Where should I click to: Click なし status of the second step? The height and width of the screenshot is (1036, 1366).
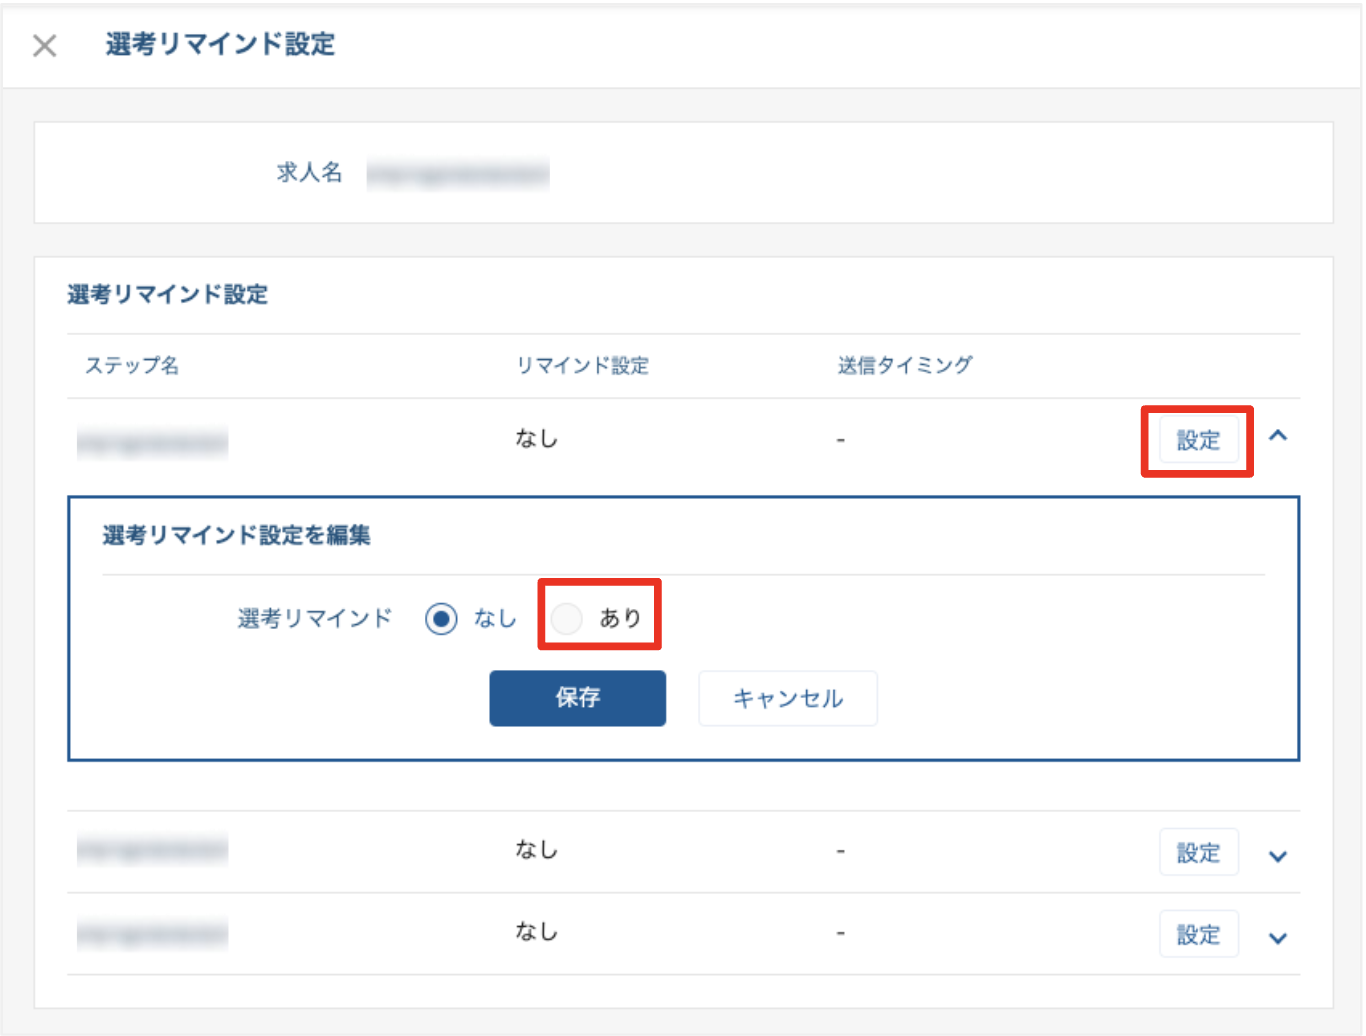click(x=535, y=851)
